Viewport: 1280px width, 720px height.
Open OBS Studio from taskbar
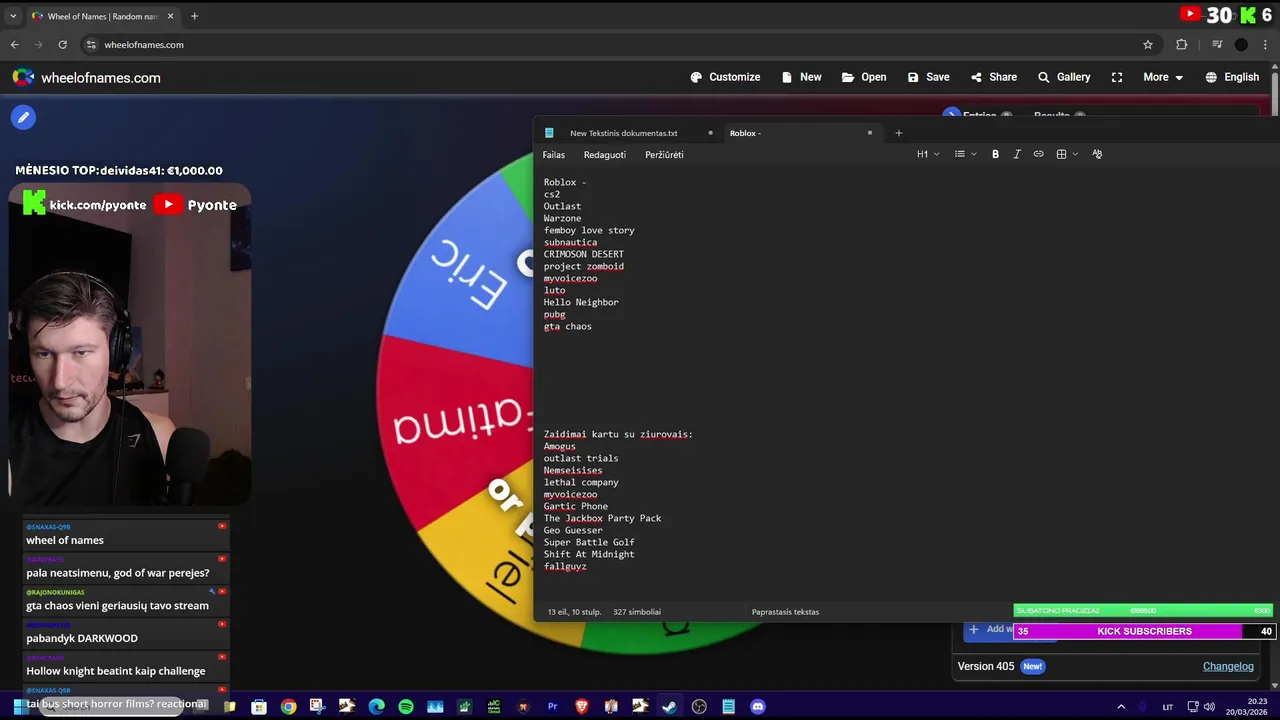point(699,707)
